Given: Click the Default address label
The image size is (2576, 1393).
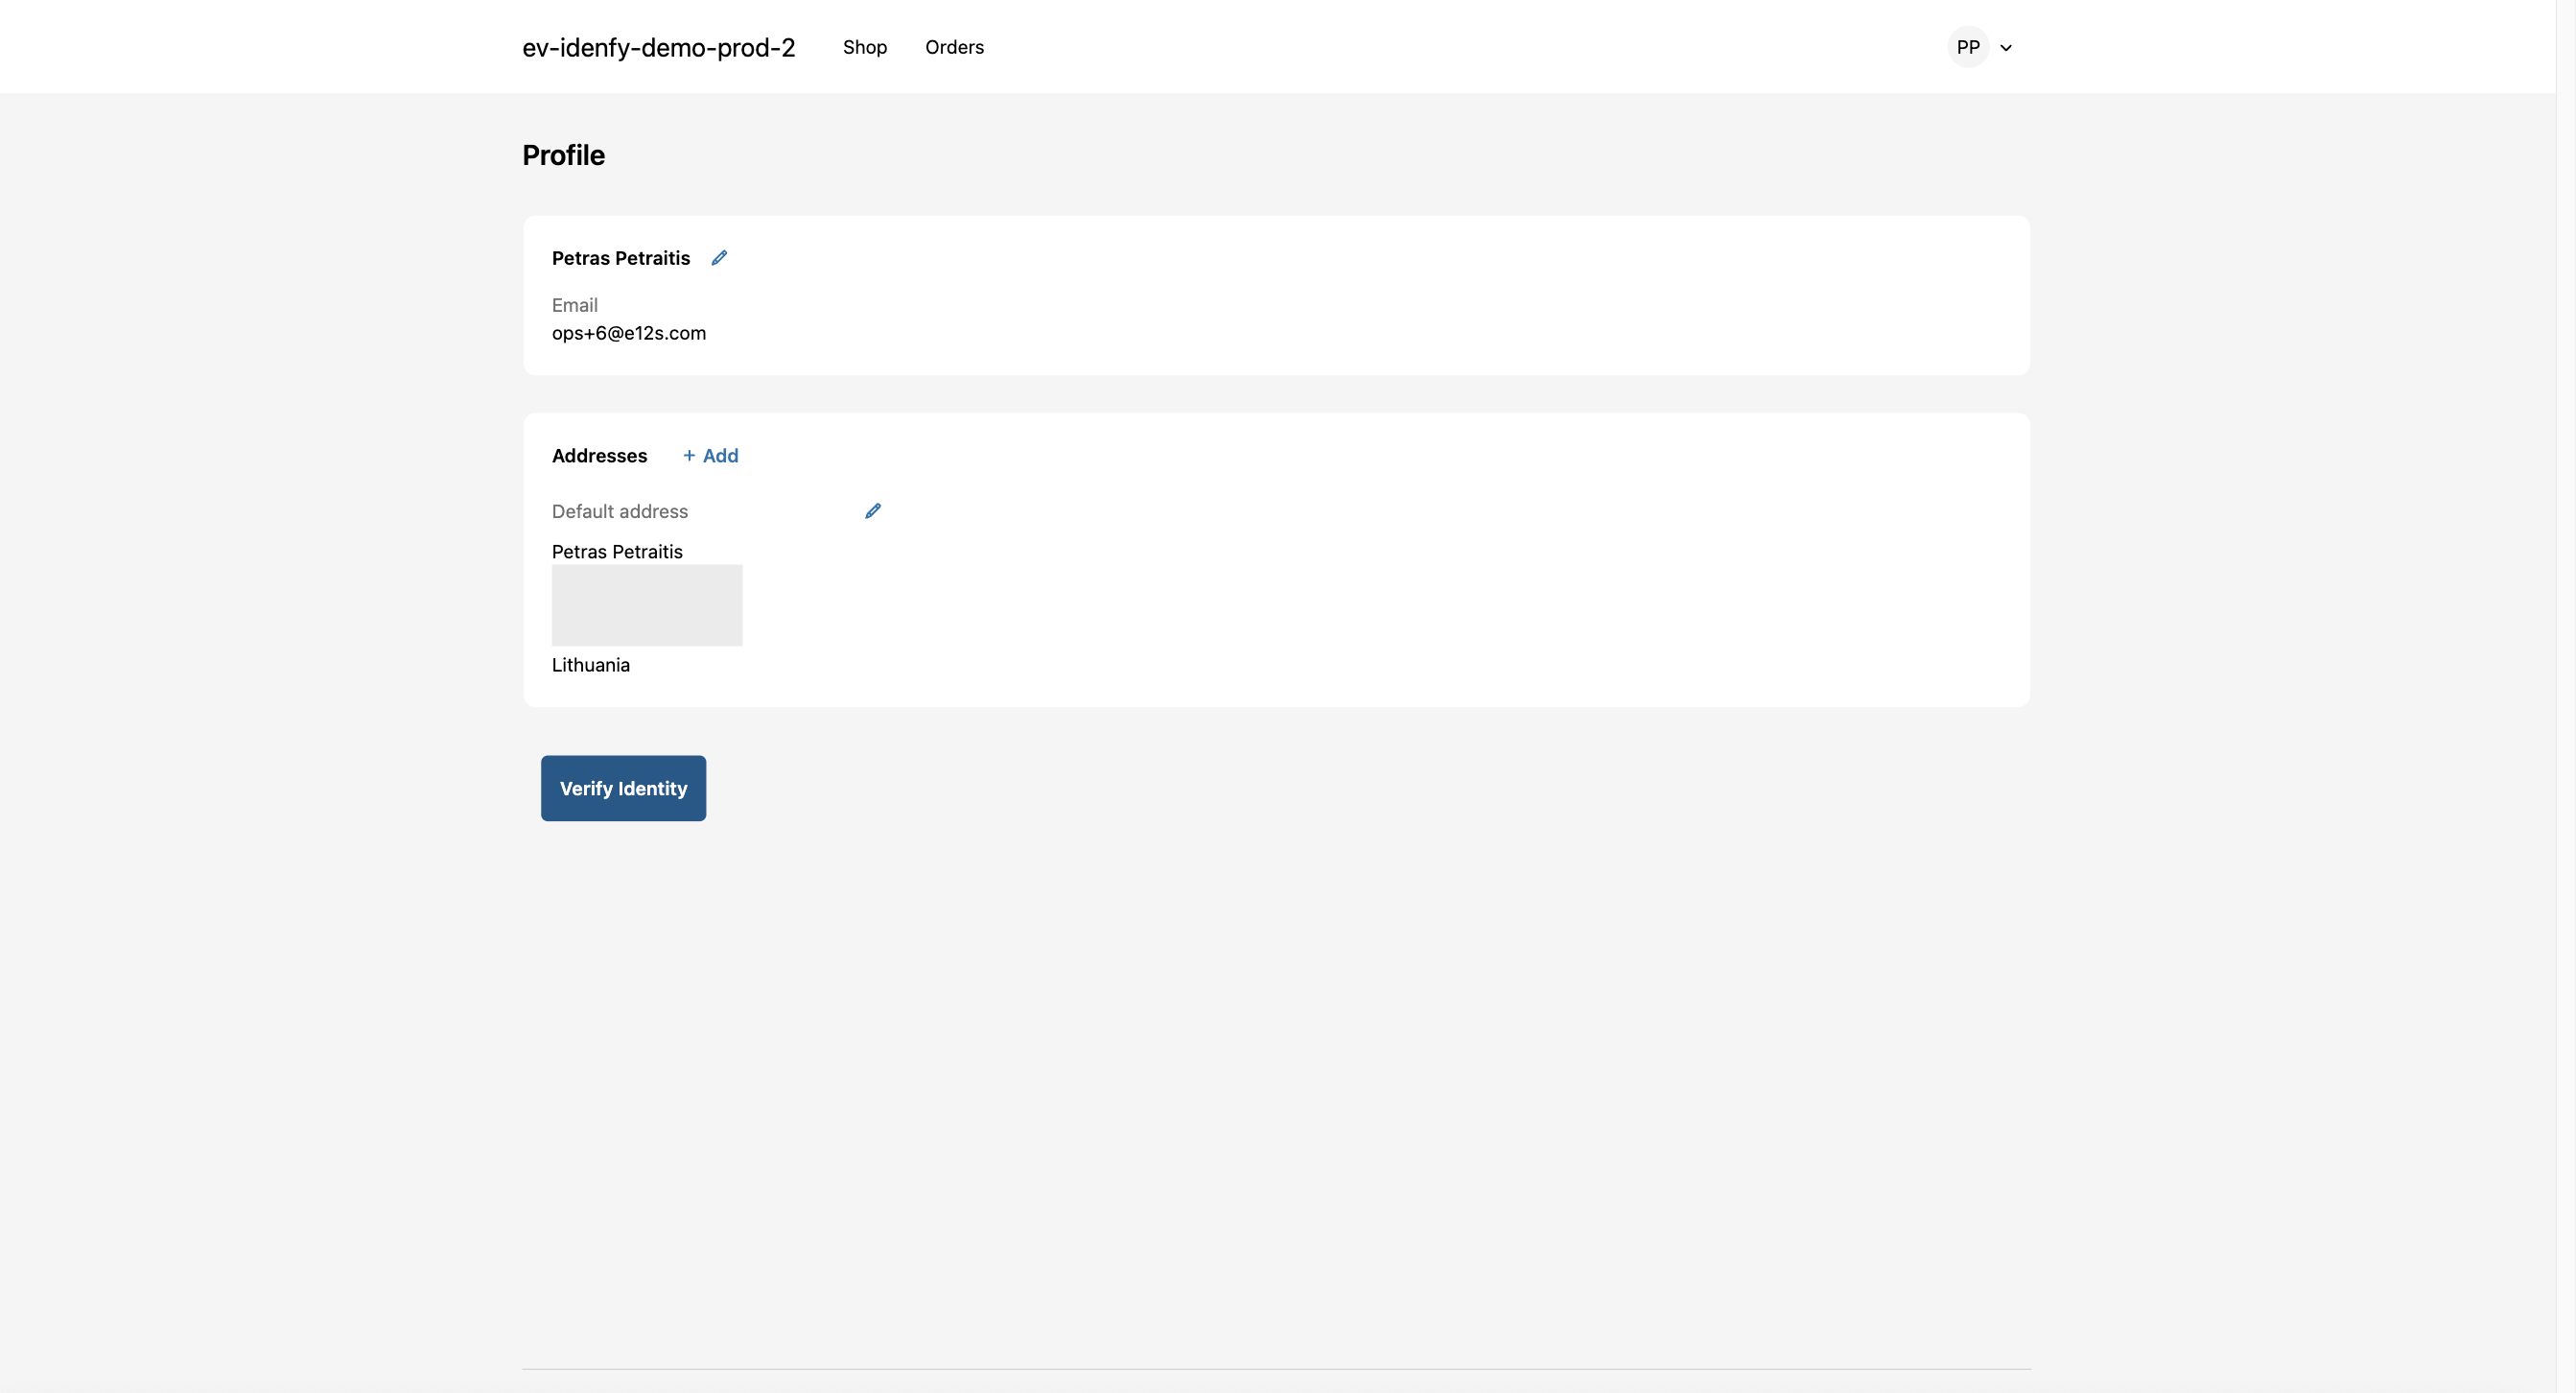Looking at the screenshot, I should (619, 511).
